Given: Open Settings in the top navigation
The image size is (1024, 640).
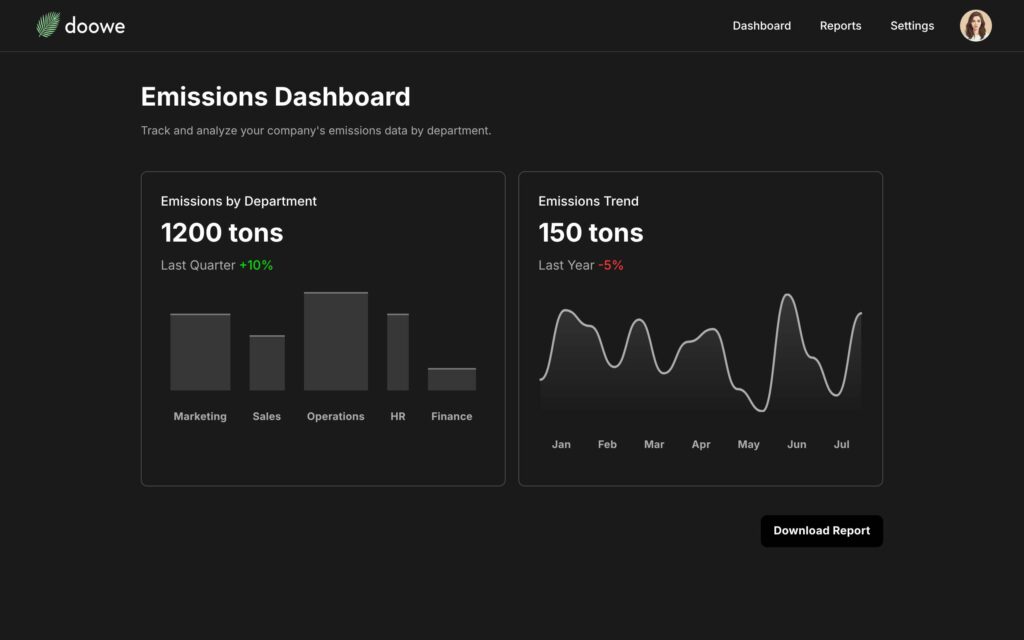Looking at the screenshot, I should click(912, 26).
